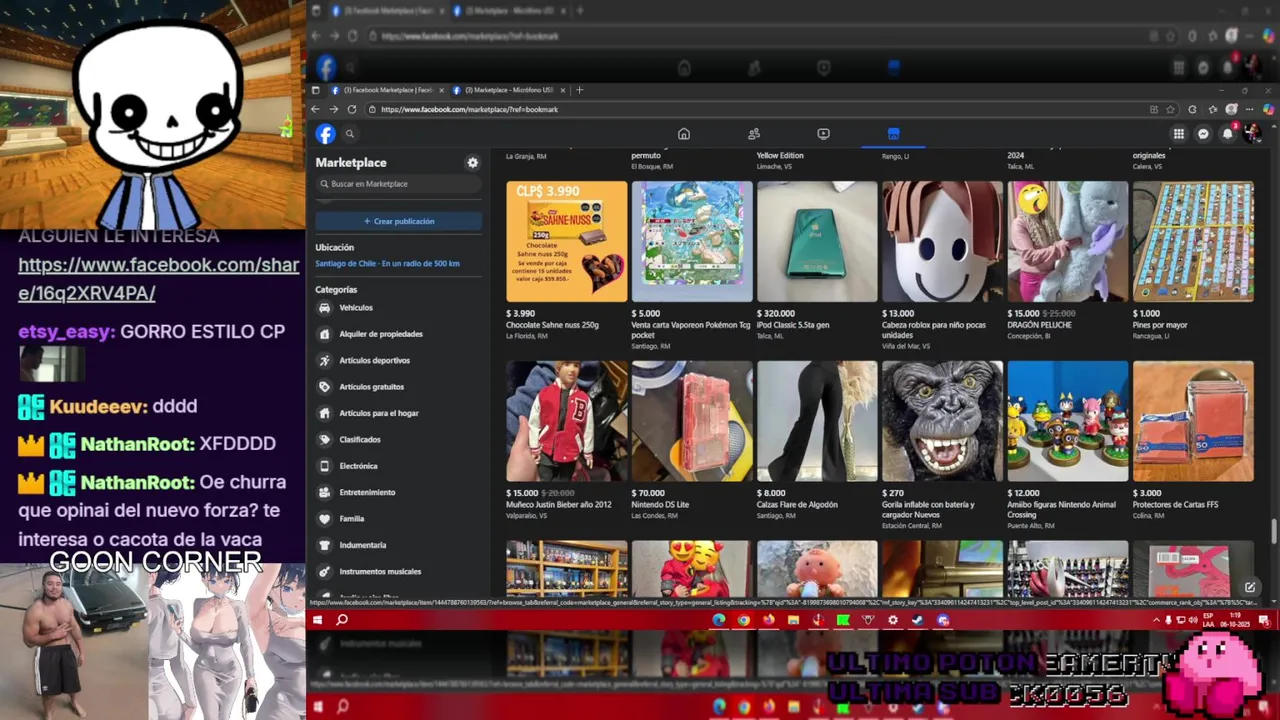Click the browser address bar URL
The image size is (1280, 720).
(x=469, y=109)
